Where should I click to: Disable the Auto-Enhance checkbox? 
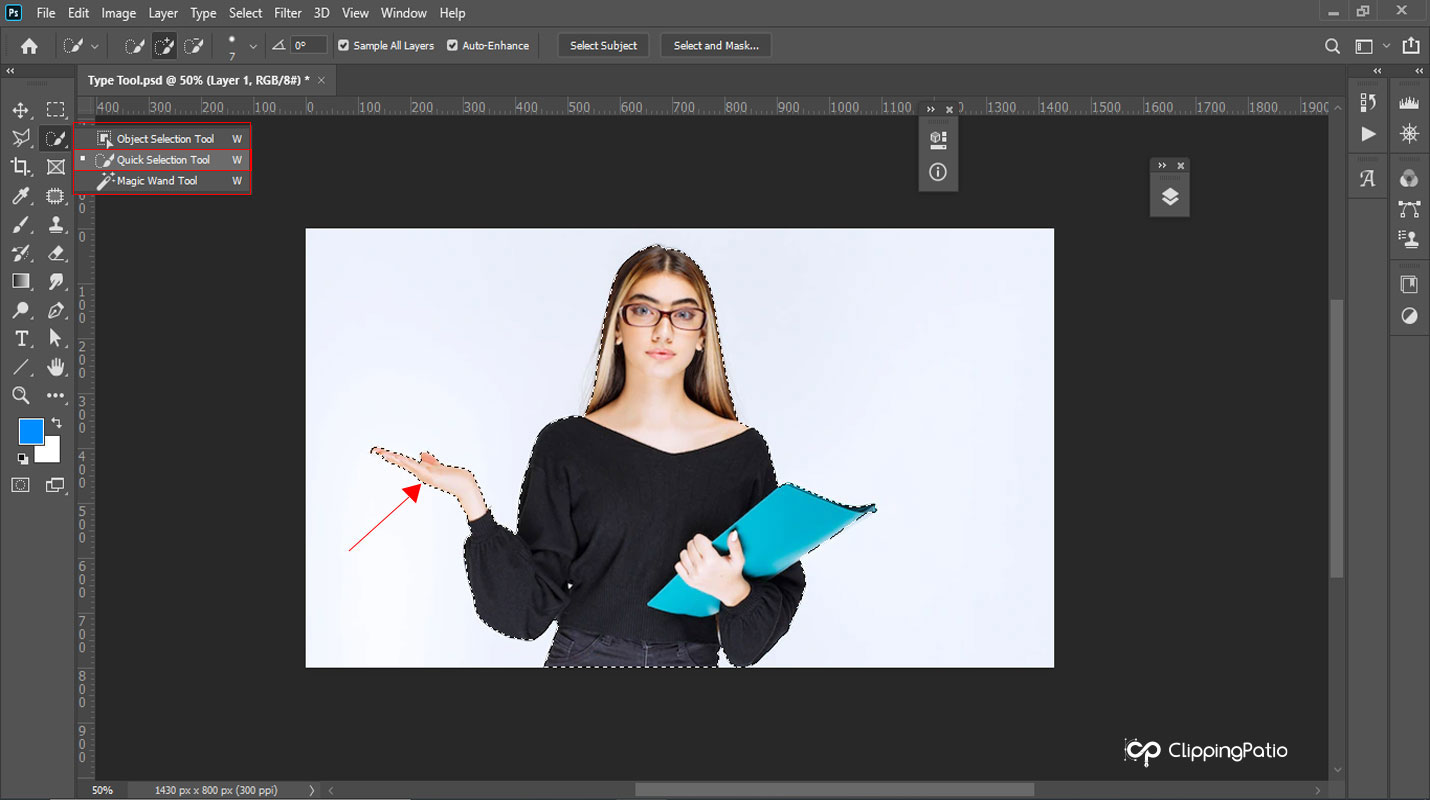pos(452,46)
